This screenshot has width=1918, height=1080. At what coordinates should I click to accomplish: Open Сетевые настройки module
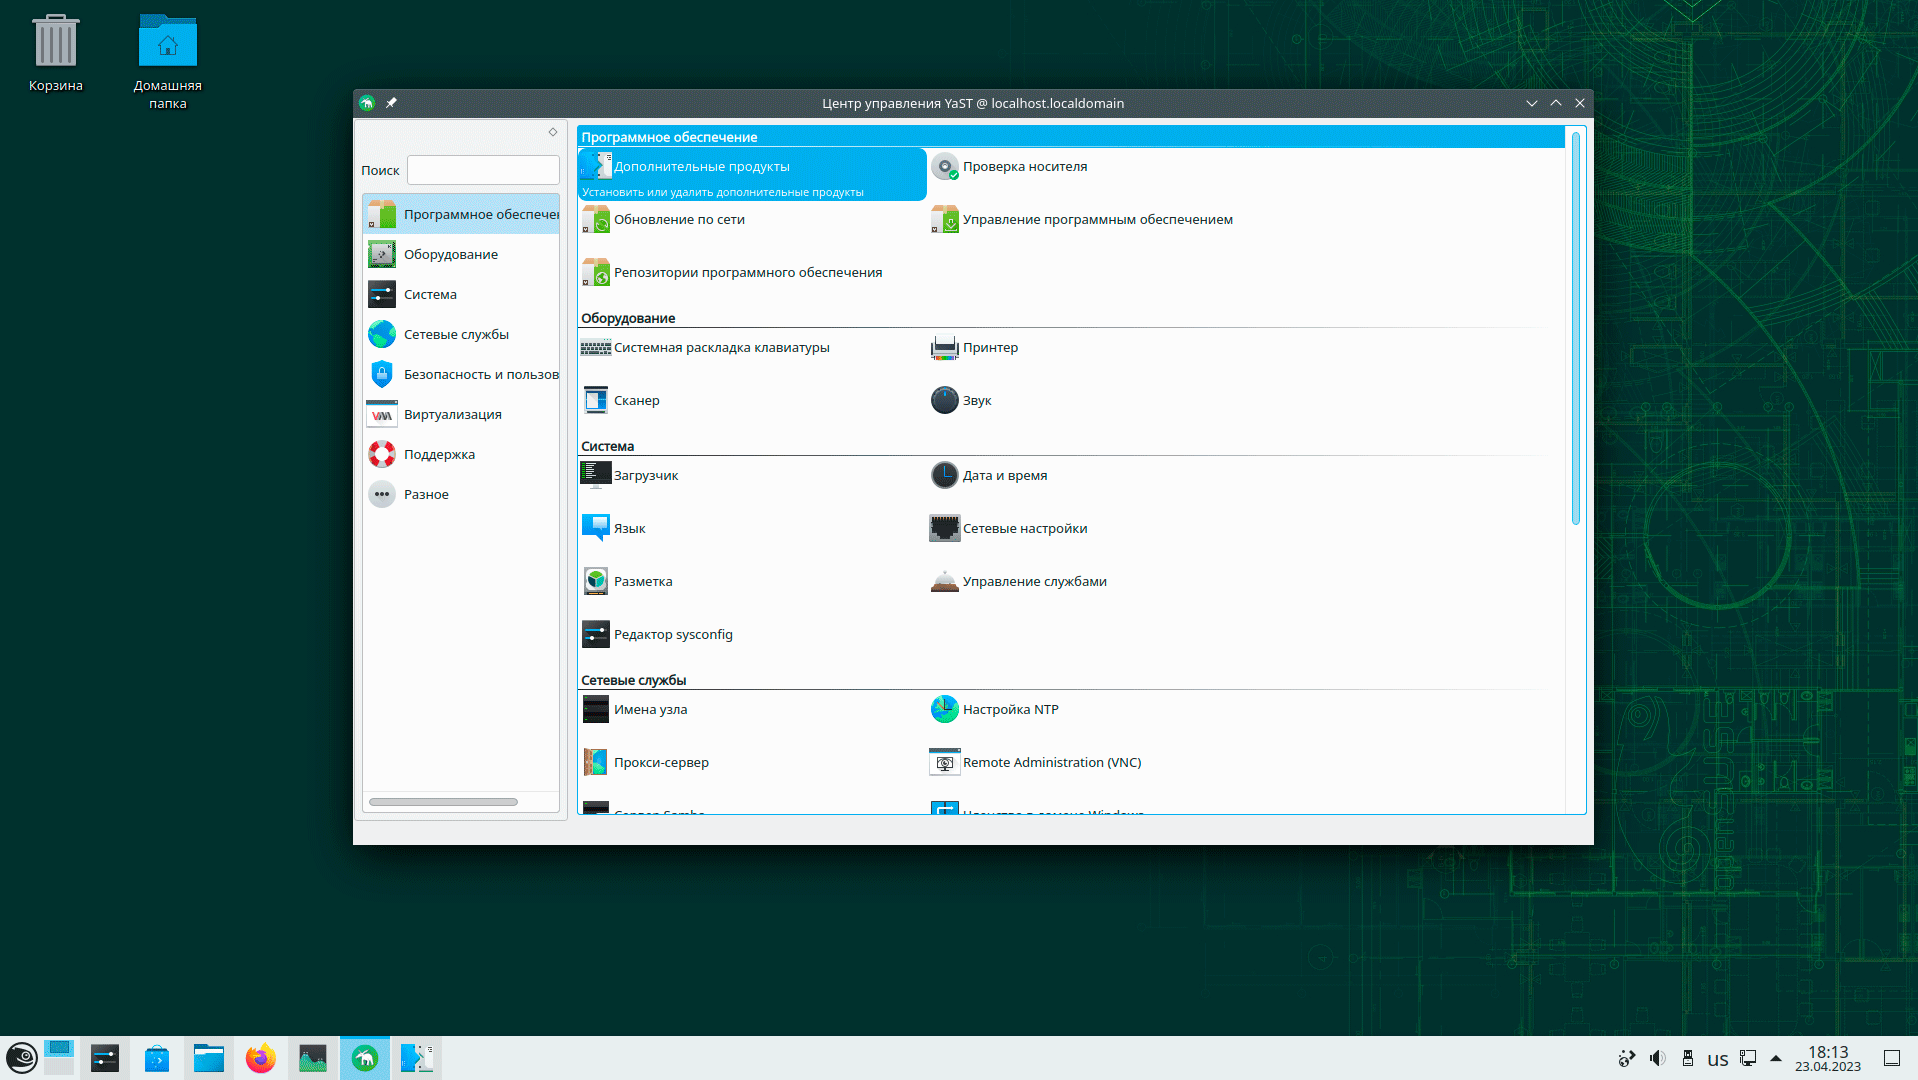[1024, 529]
